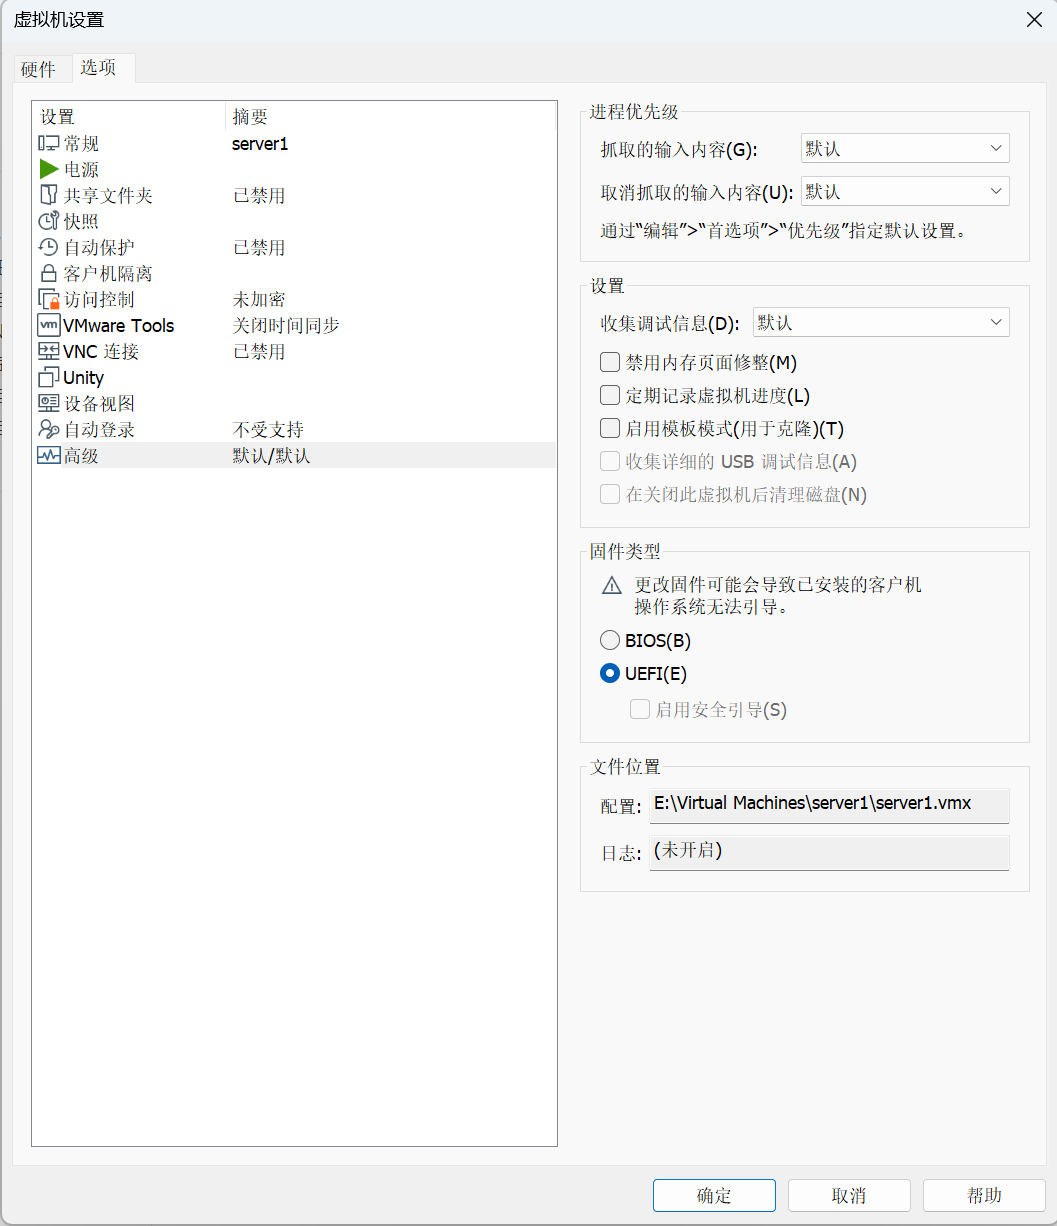Click 在关闭此虚拟机后清理磁盘(N) checkbox
Screen dimensions: 1057x1226
pos(610,494)
